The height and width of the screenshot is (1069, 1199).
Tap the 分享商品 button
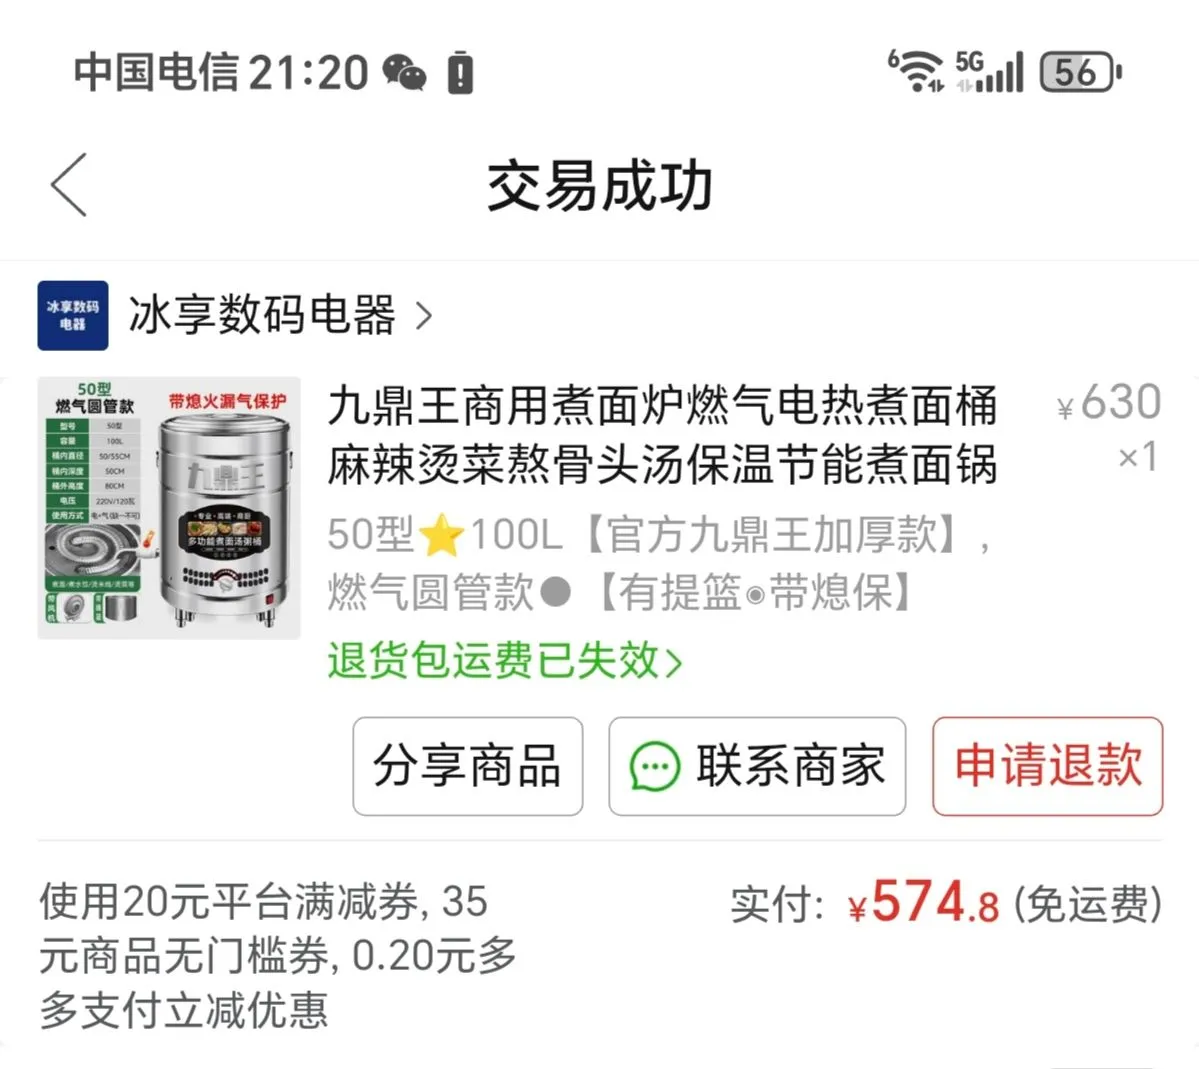point(468,766)
